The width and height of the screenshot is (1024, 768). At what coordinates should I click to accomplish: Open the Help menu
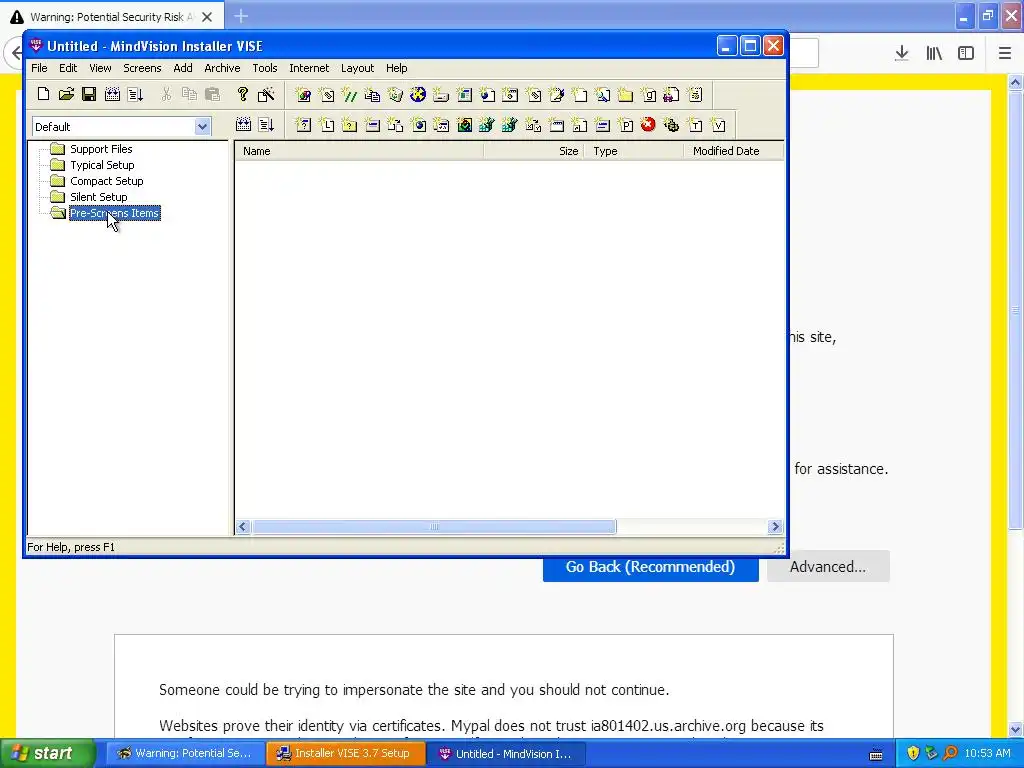396,68
